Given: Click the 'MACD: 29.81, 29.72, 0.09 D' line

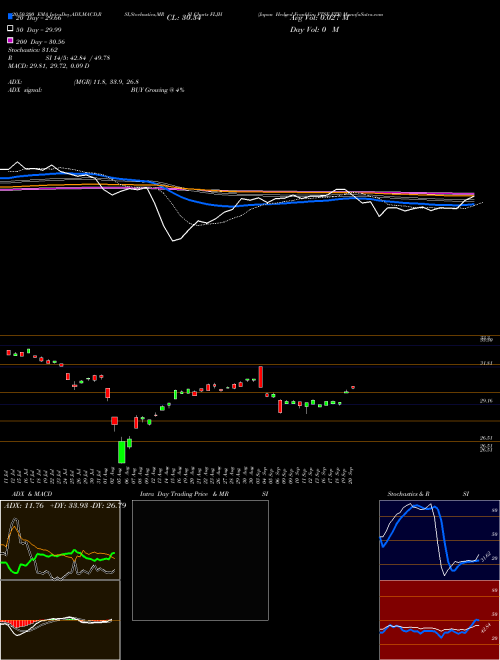Looking at the screenshot, I should (49, 66).
